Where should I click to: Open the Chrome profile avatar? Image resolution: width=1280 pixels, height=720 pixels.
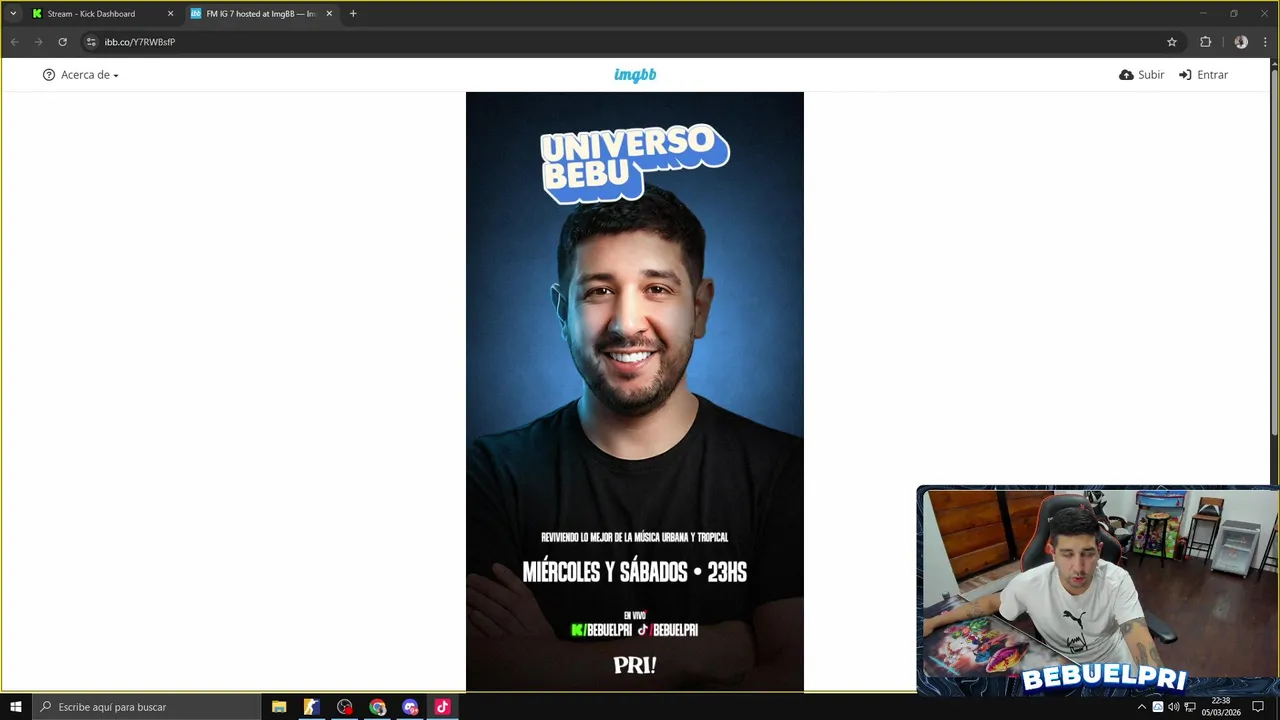1241,42
